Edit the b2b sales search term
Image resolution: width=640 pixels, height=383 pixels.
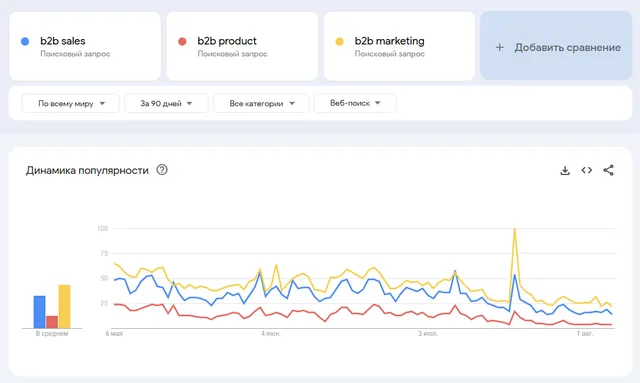pyautogui.click(x=63, y=41)
